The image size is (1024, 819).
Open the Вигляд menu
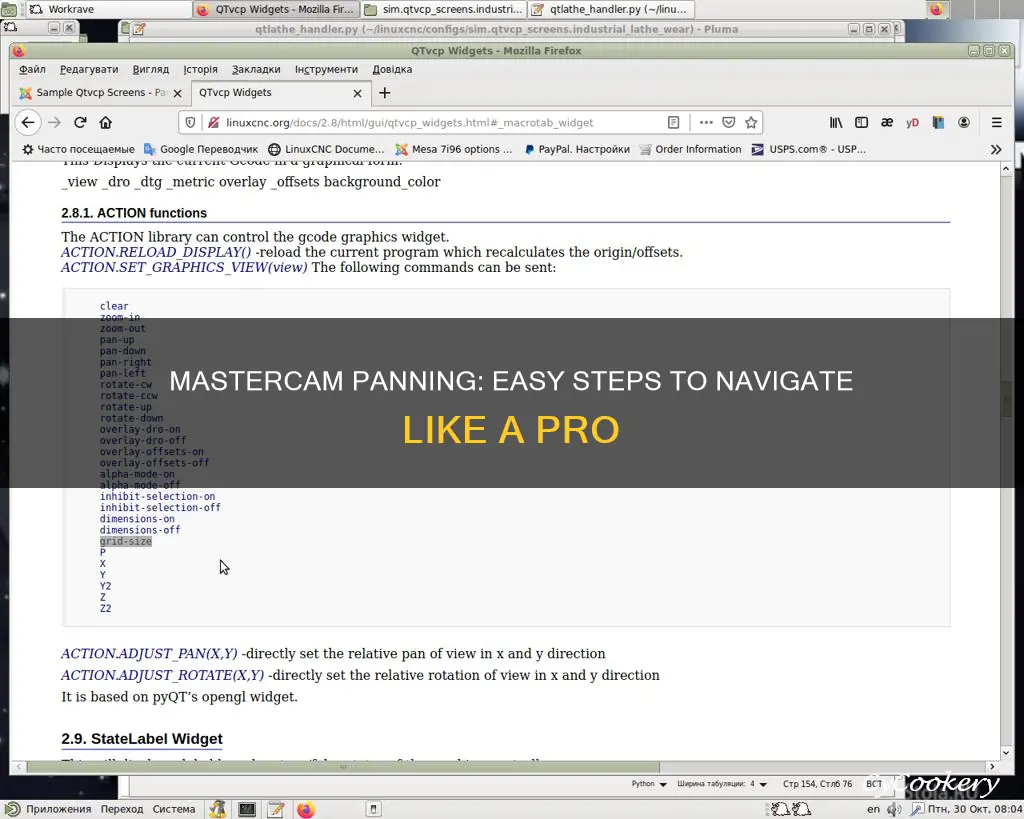pos(151,69)
